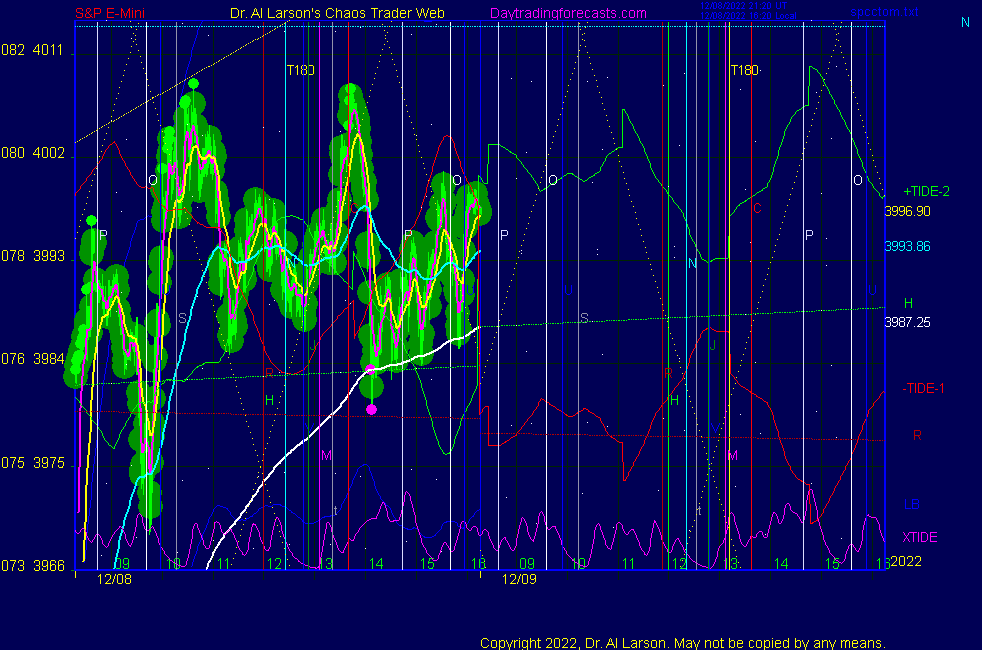Click the red '-TIDE-1' legend label
The width and height of the screenshot is (982, 650).
coord(923,388)
